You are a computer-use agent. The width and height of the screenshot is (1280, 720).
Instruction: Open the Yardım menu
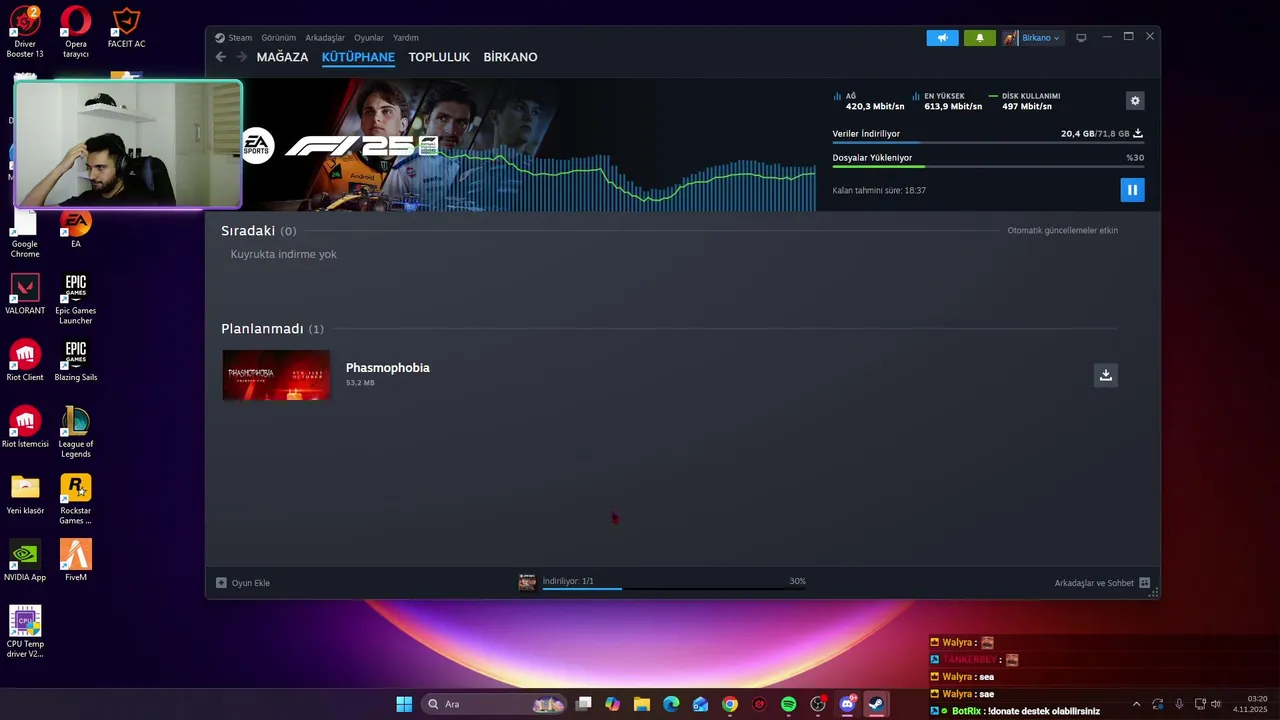[406, 38]
